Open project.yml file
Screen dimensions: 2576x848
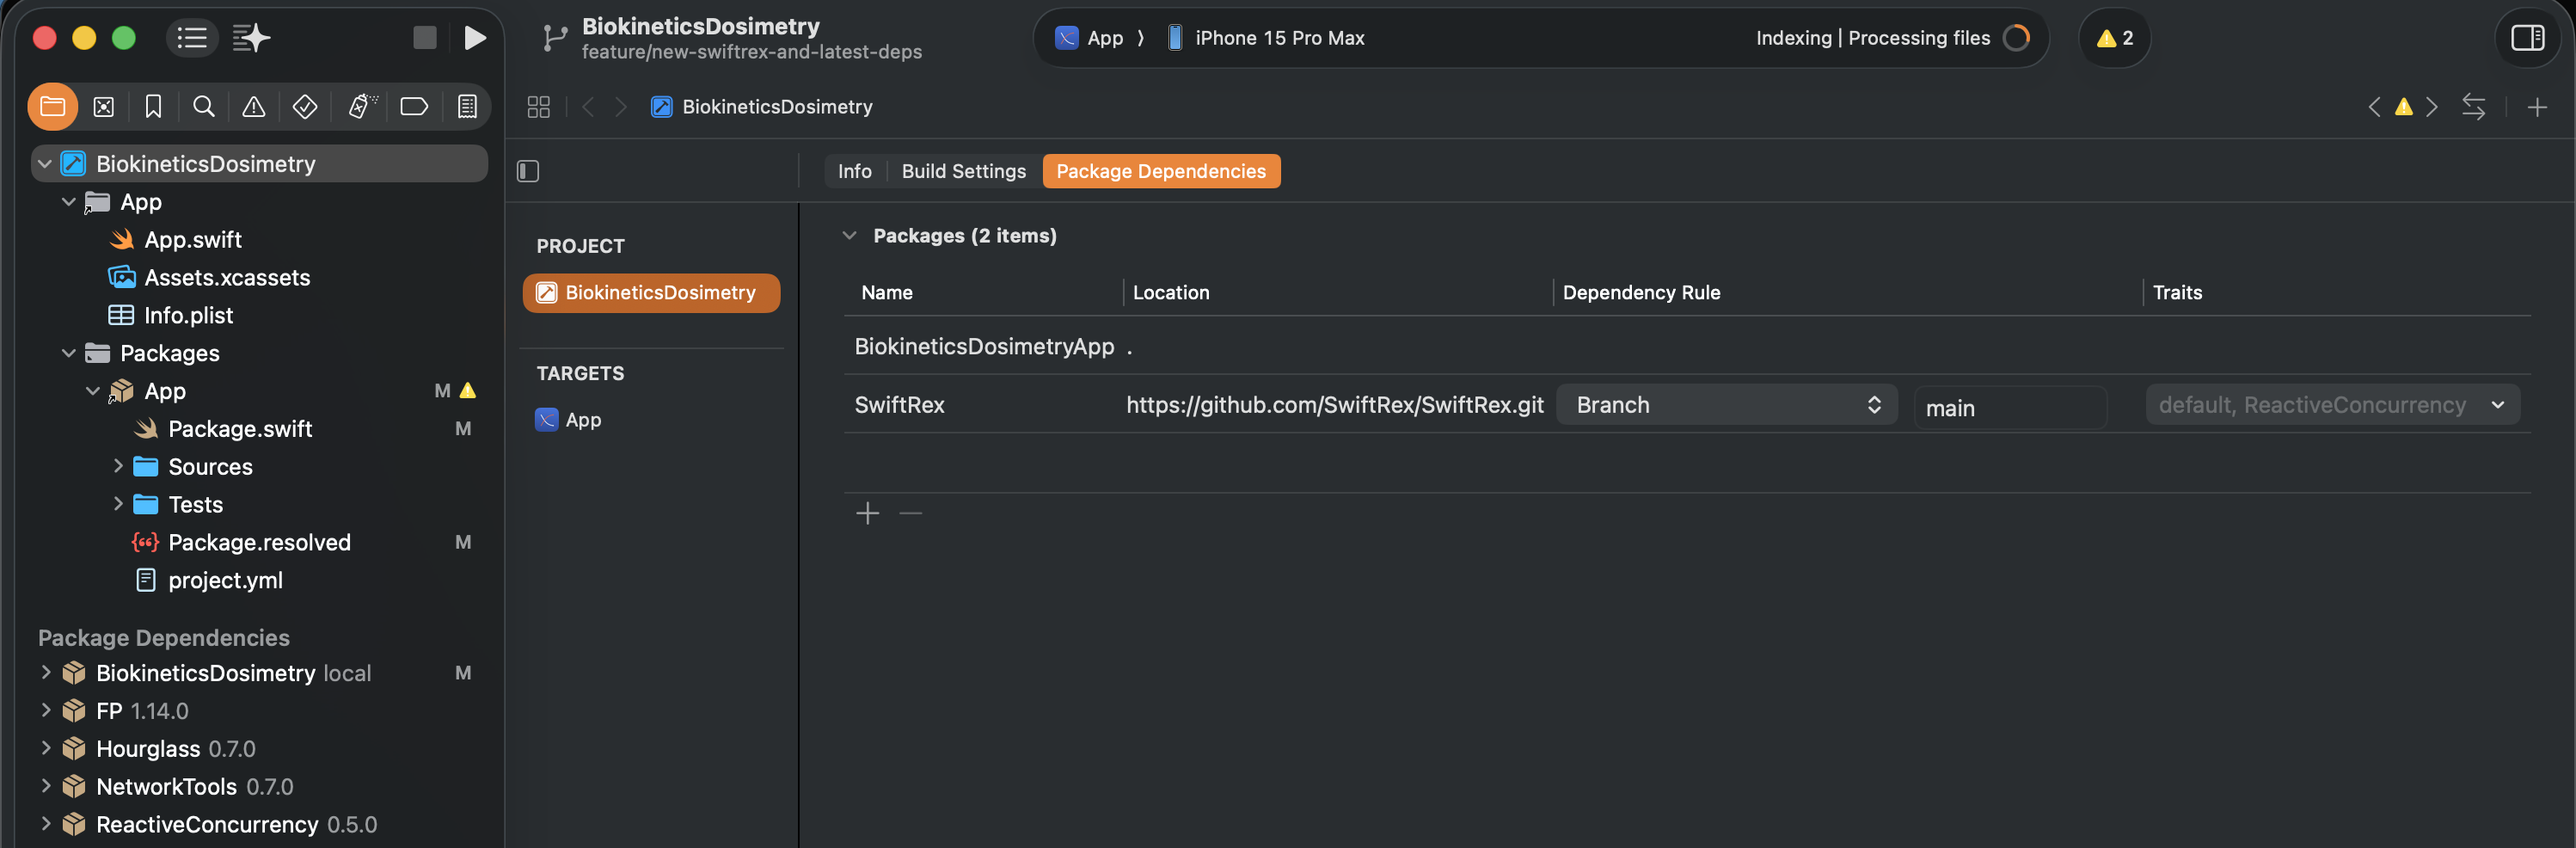[x=225, y=581]
